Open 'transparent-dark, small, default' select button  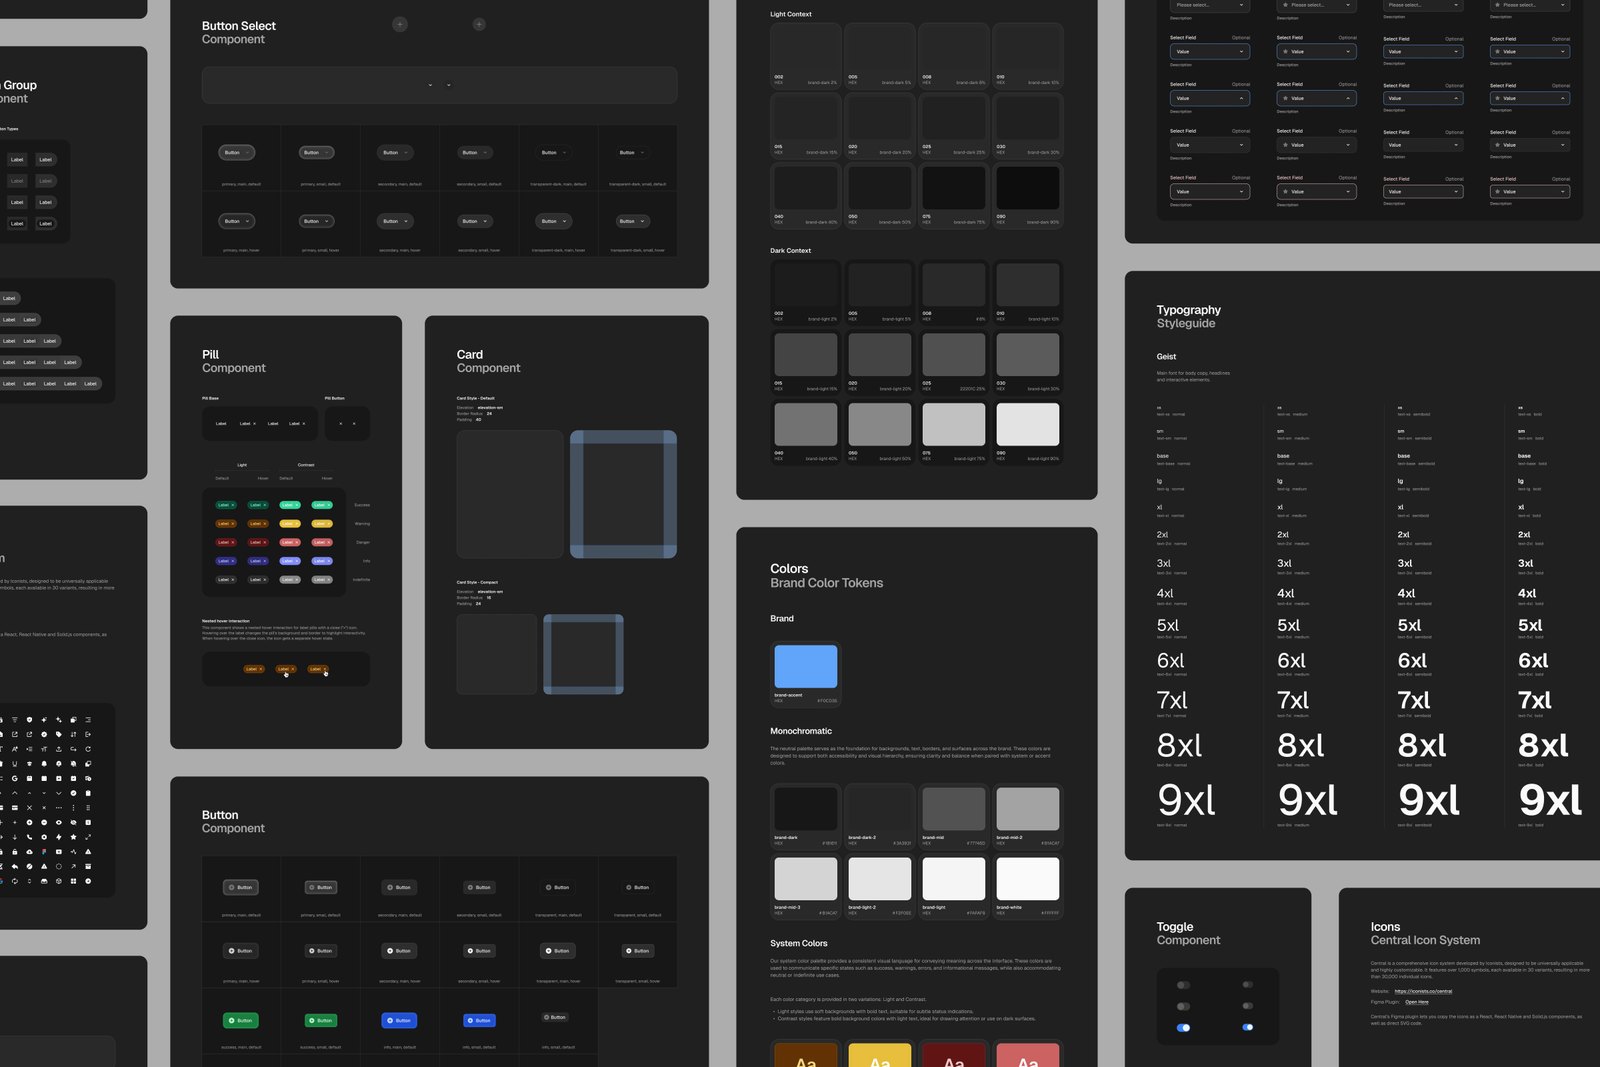[632, 153]
